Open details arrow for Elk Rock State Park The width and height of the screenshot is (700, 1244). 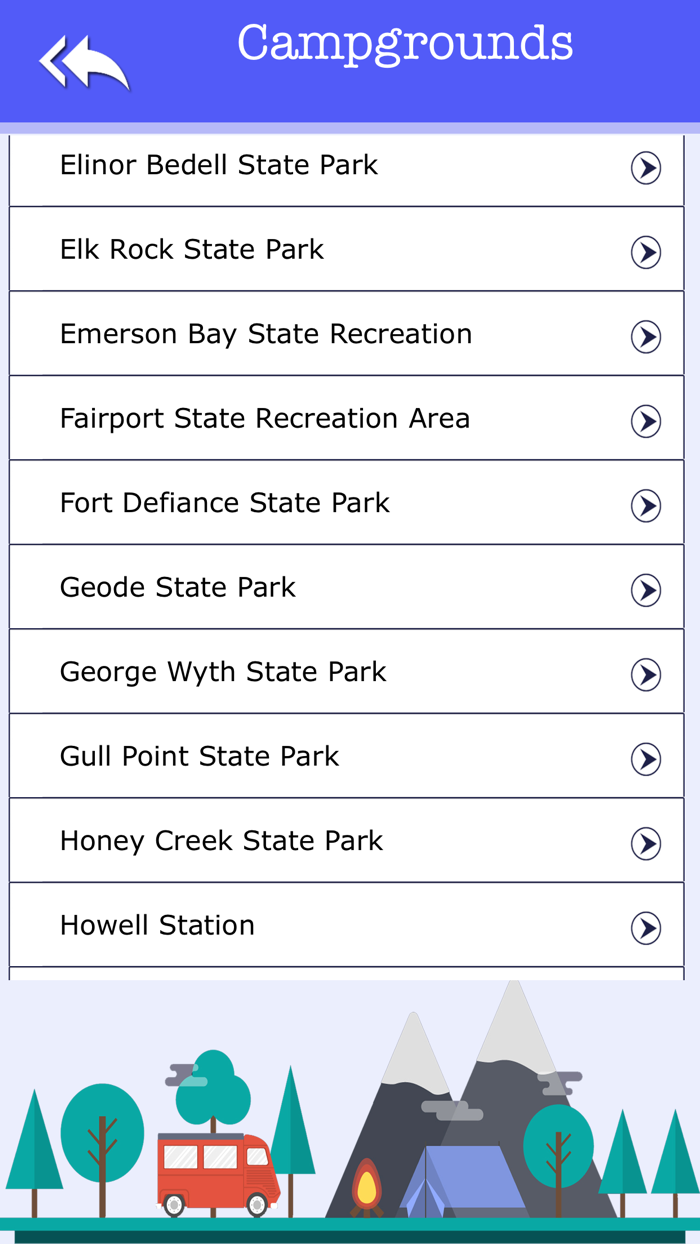pos(648,252)
